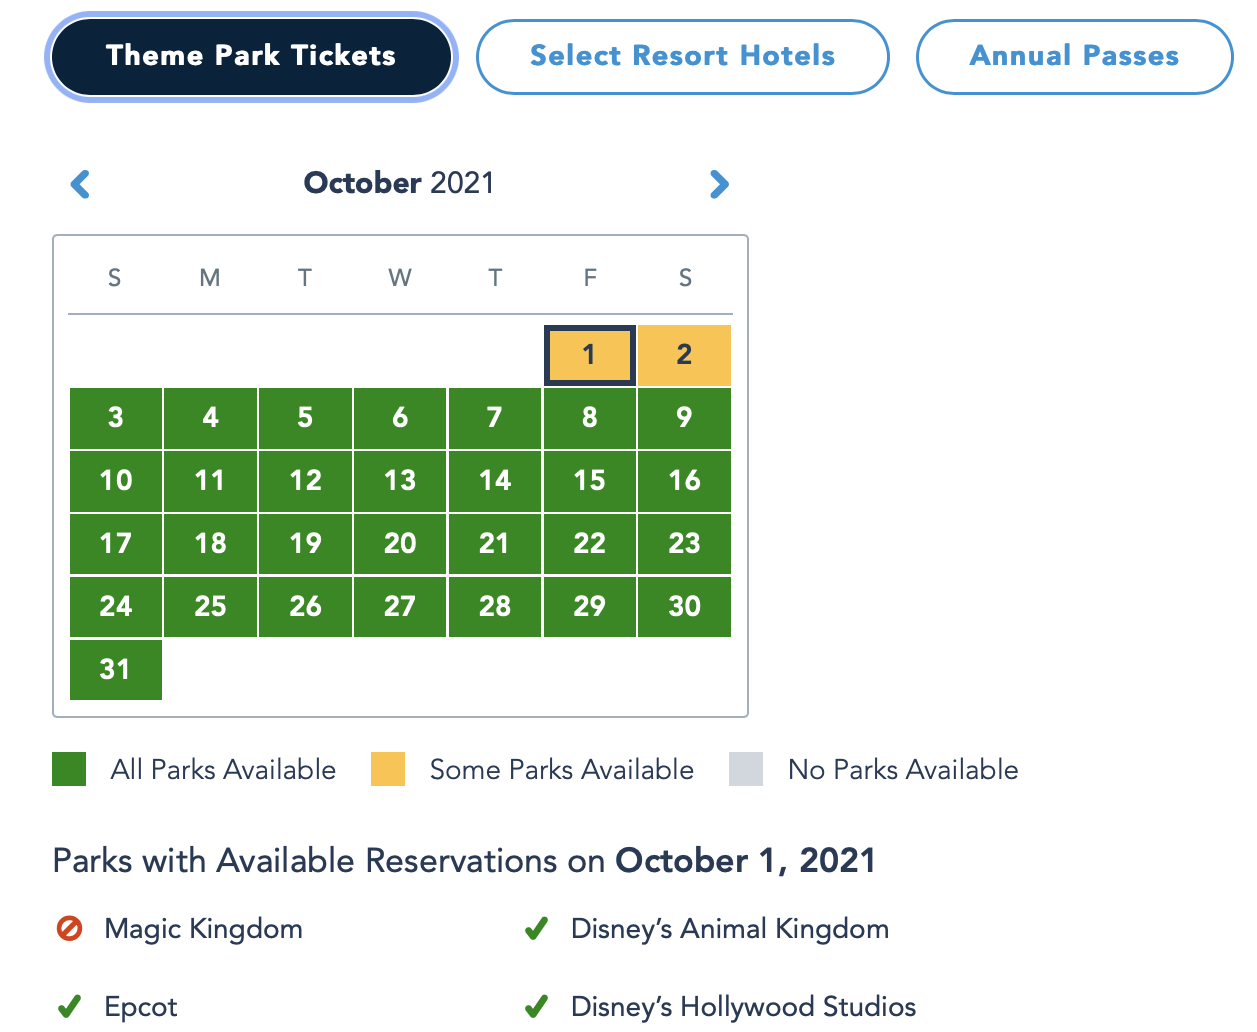This screenshot has width=1257, height=1032.
Task: Open the Annual Passes tab
Action: pyautogui.click(x=1074, y=56)
